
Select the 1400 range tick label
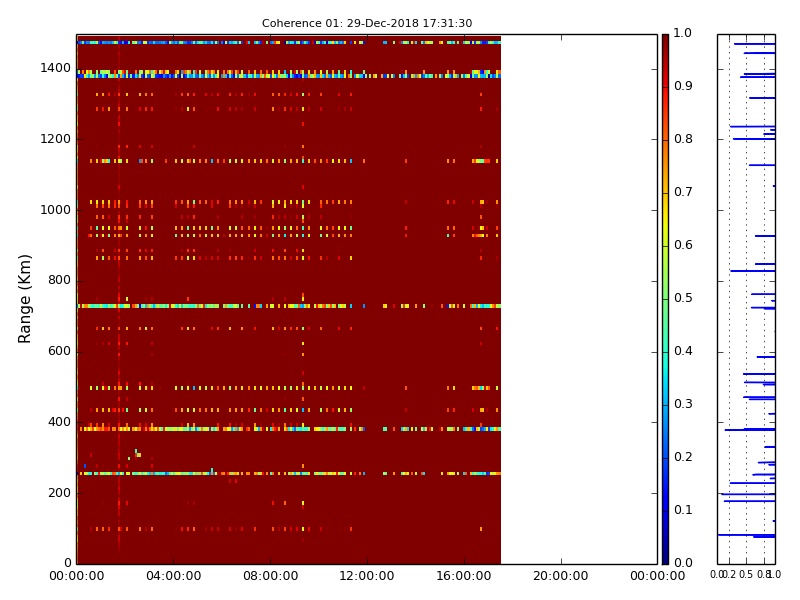(56, 68)
